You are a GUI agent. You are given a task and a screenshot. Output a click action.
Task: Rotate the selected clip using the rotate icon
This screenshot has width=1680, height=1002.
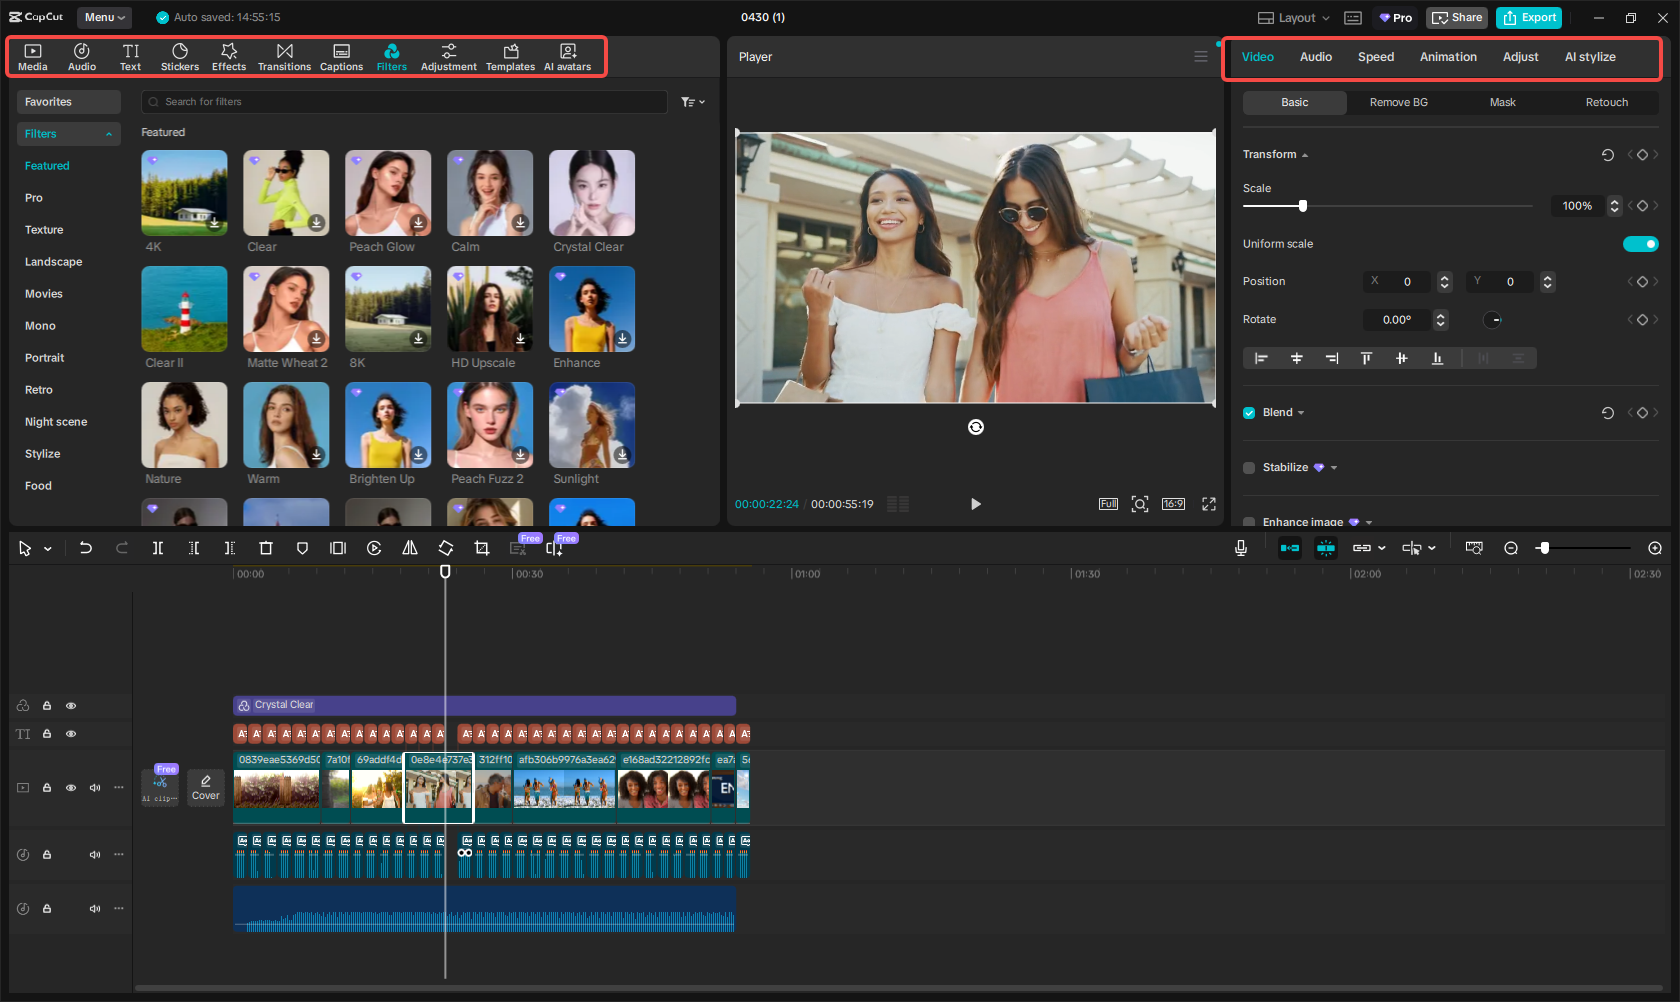[x=446, y=548]
